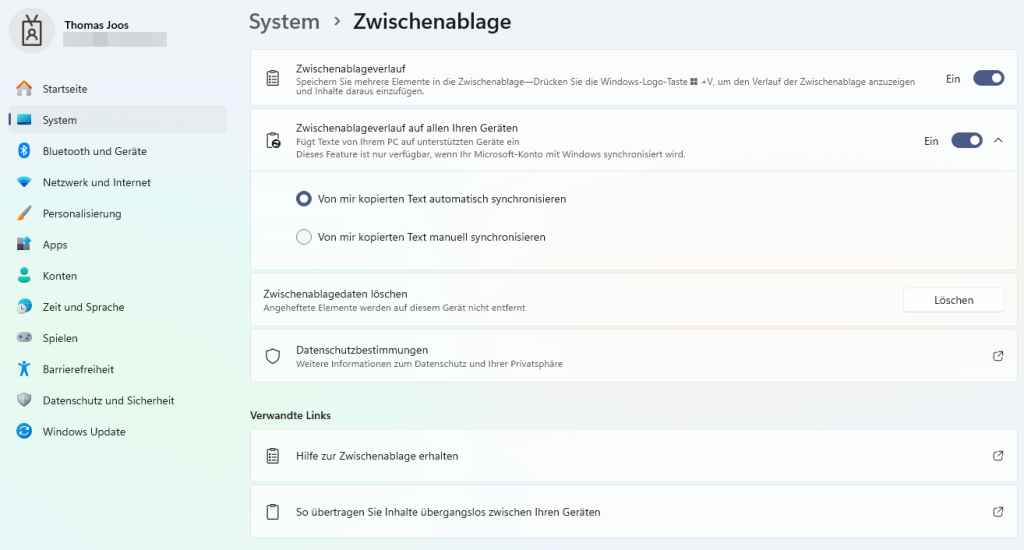Click the Spielen gamepad icon
This screenshot has height=550, width=1024.
[24, 338]
